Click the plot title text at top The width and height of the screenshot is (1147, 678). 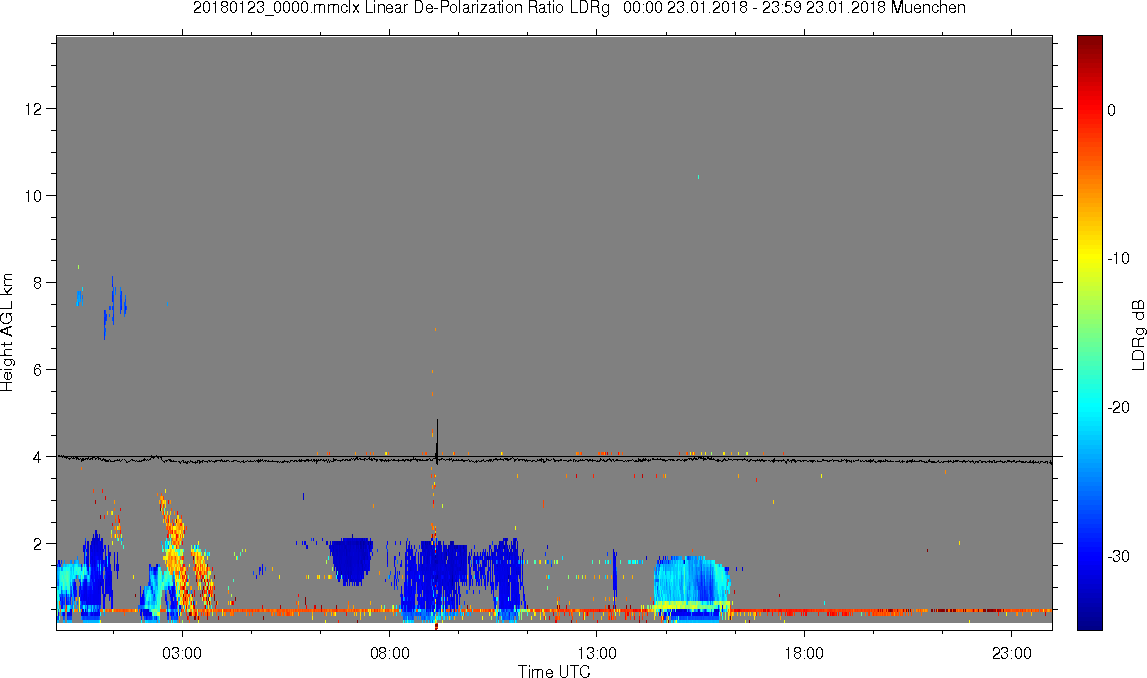579,8
